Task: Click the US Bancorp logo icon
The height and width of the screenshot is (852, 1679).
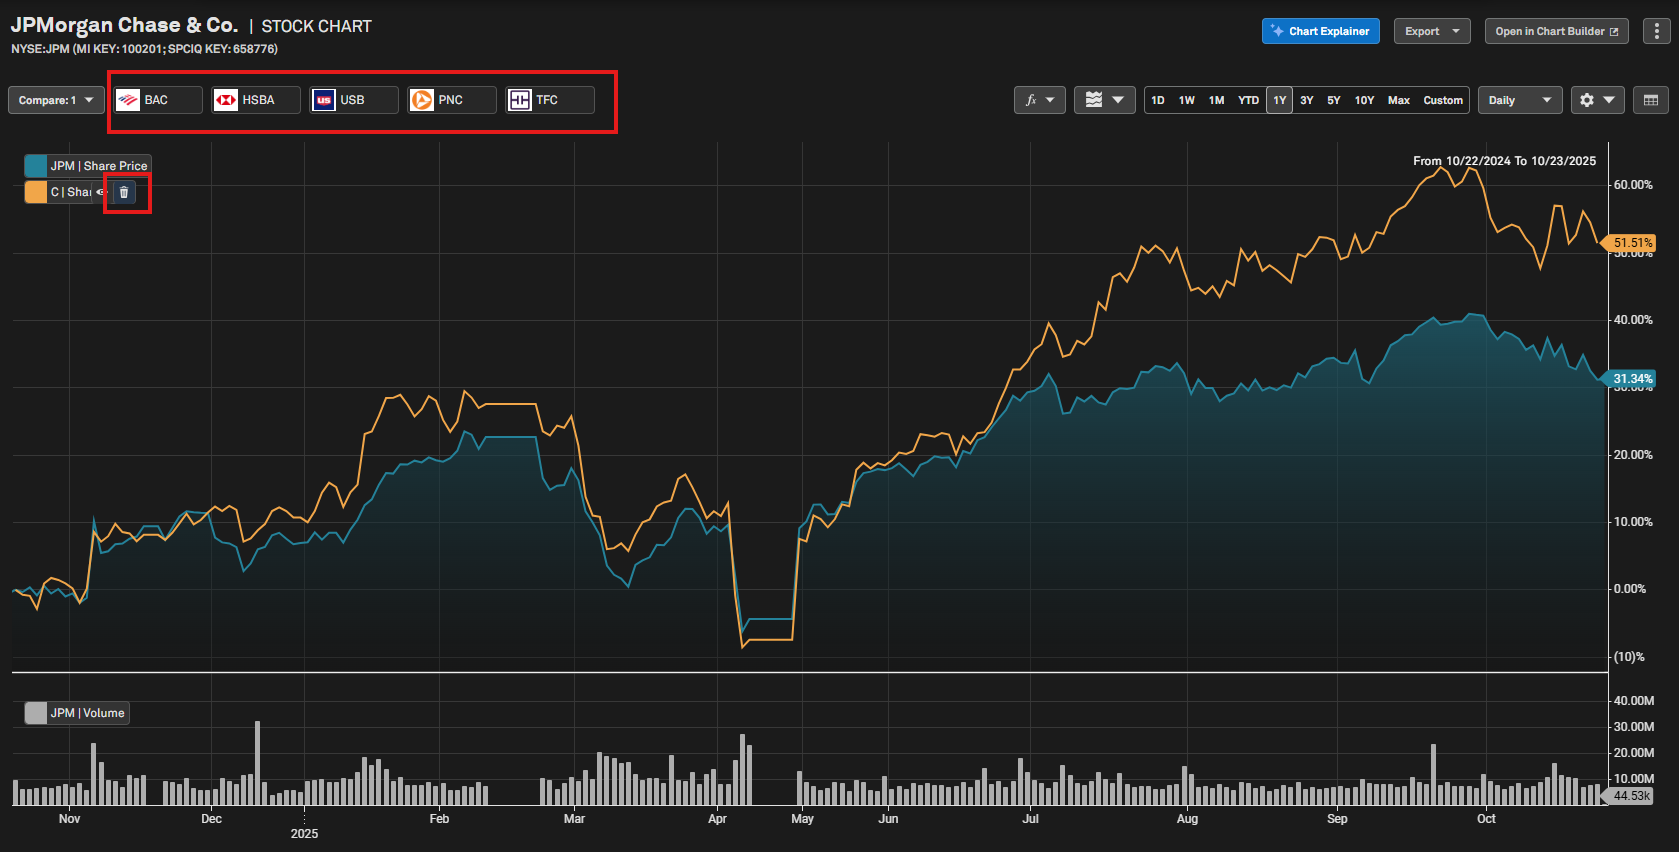Action: pyautogui.click(x=323, y=100)
